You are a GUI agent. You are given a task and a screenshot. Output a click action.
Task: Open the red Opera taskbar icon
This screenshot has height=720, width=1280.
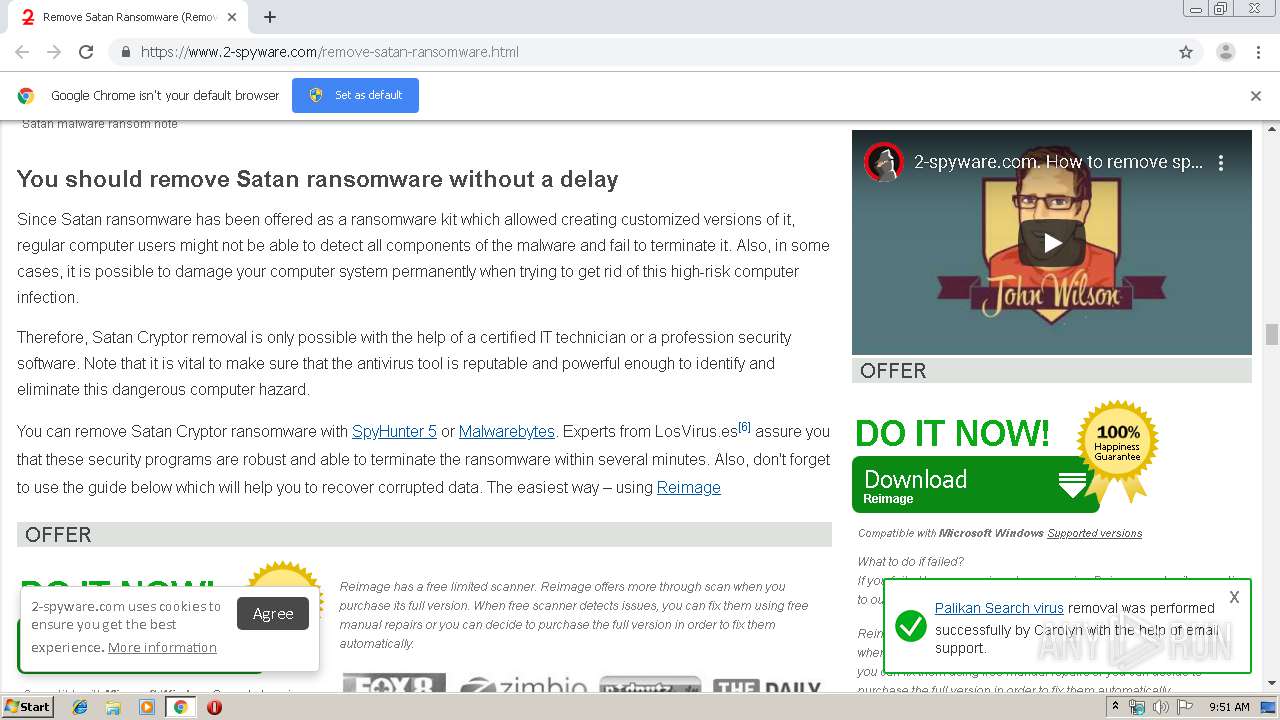[214, 707]
